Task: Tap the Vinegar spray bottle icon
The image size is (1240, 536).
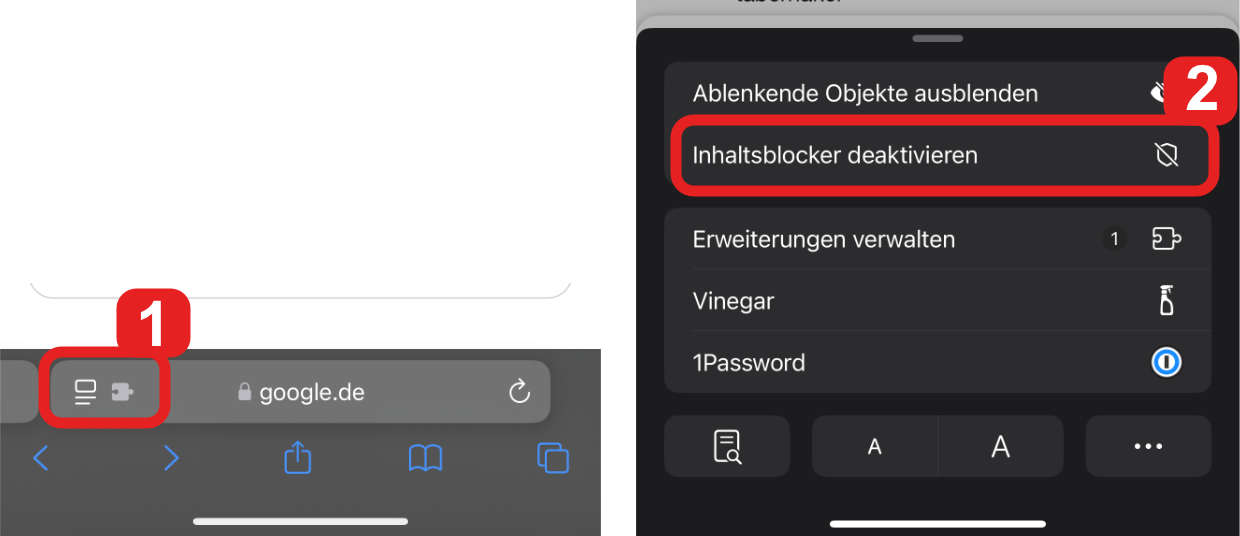Action: tap(1166, 300)
